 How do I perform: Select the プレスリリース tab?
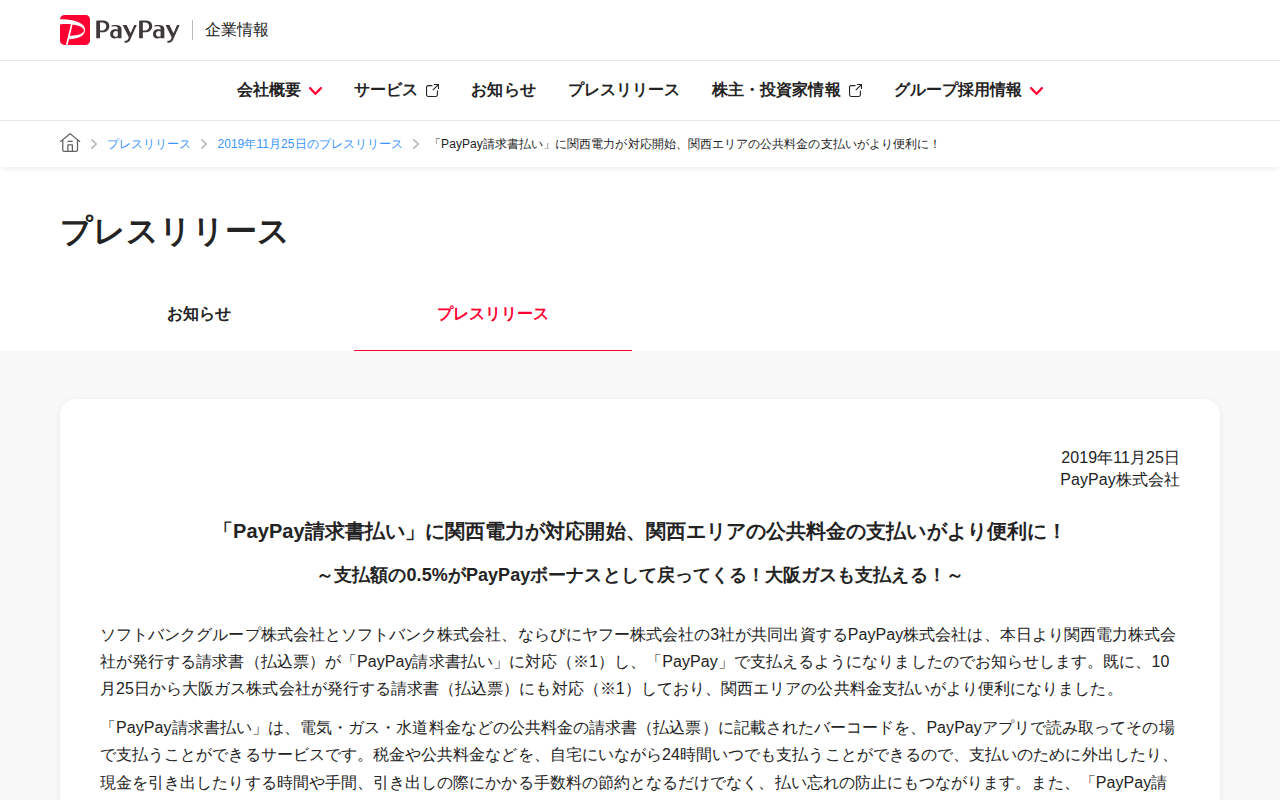(493, 314)
